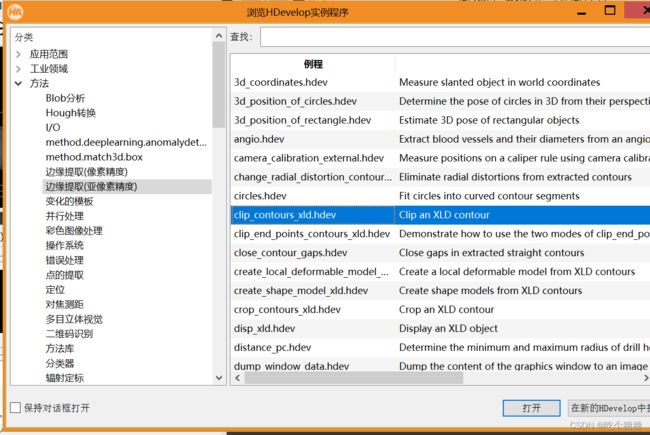Select clip_end_points_contours_xld.hdev example
Screen dimensions: 650x435
pyautogui.click(x=312, y=234)
